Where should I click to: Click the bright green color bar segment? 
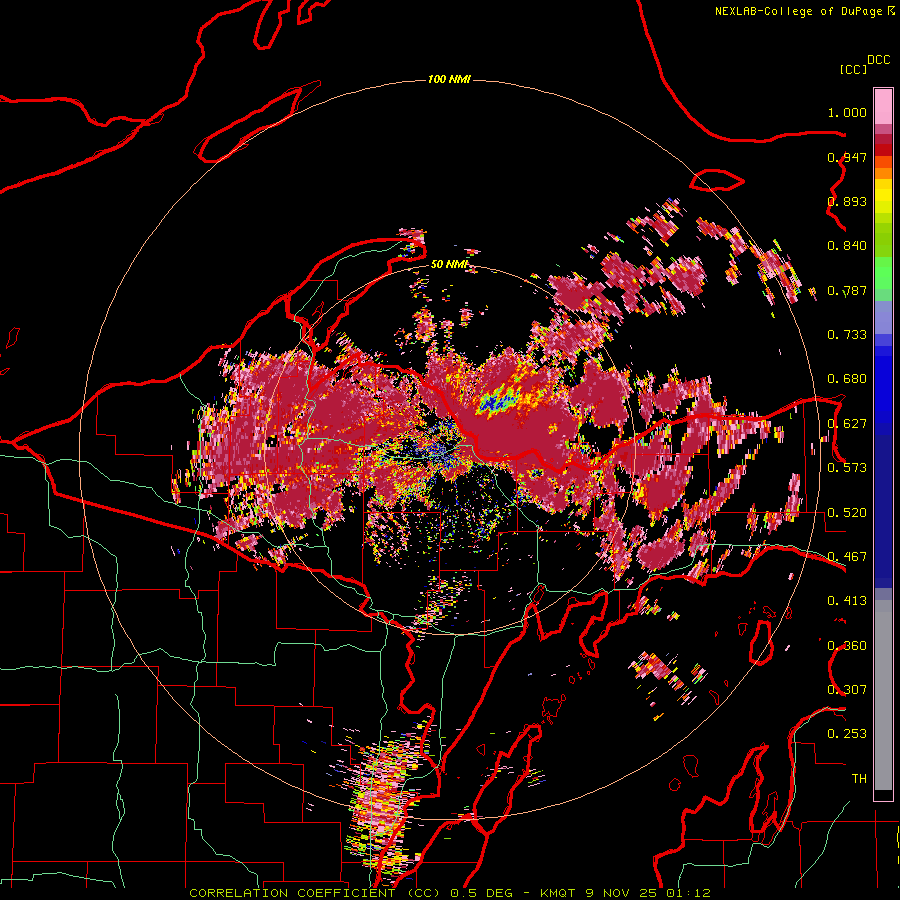pos(883,274)
